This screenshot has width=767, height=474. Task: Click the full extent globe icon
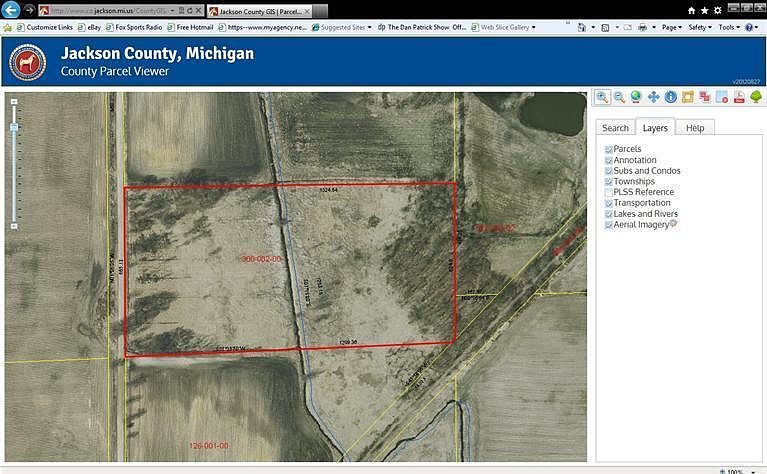(636, 97)
